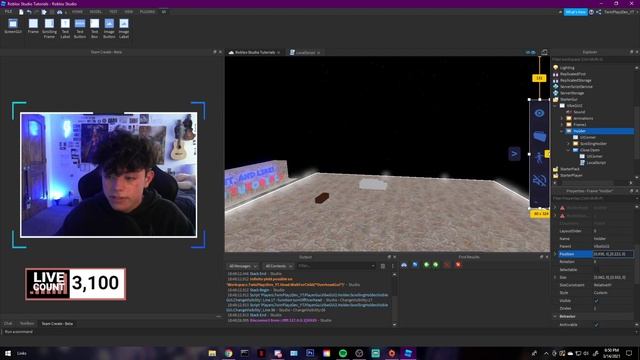Select StarterPlayer in the Explorer
Image resolution: width=640 pixels, height=360 pixels.
click(x=571, y=175)
